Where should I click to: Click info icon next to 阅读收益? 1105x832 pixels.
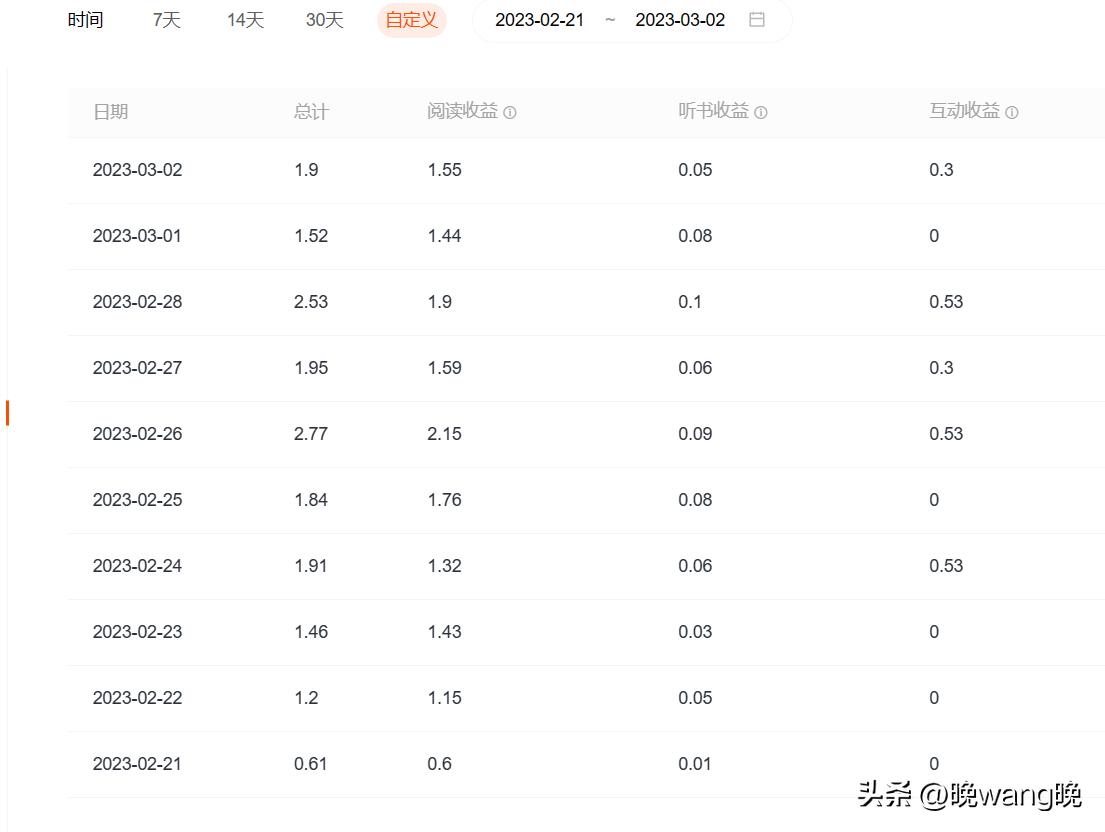(x=510, y=113)
